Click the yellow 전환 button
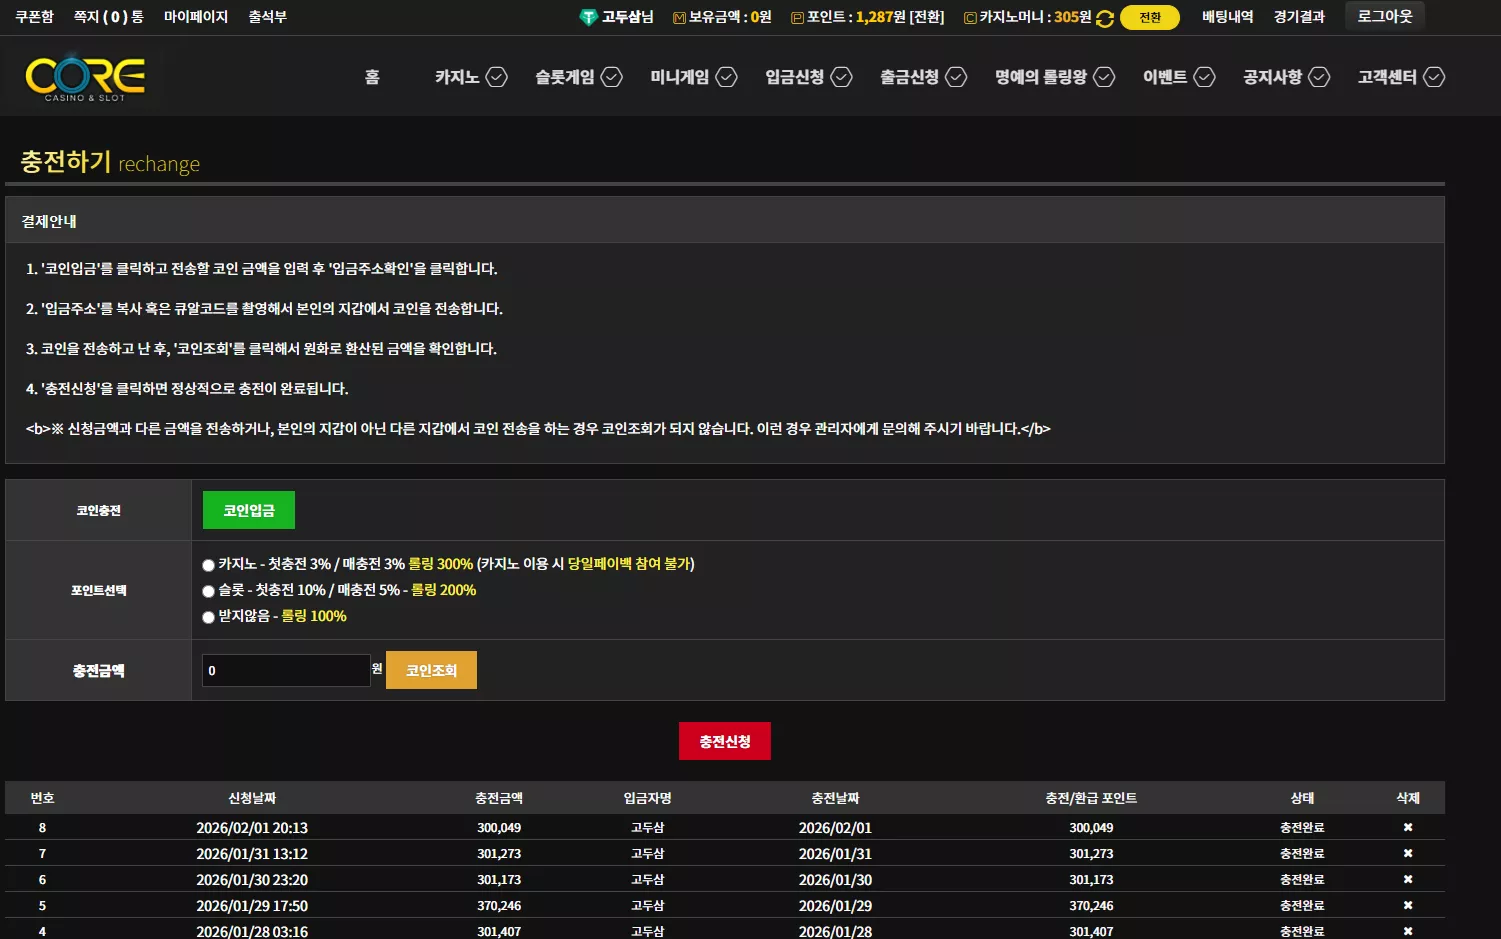The width and height of the screenshot is (1501, 939). (1150, 18)
